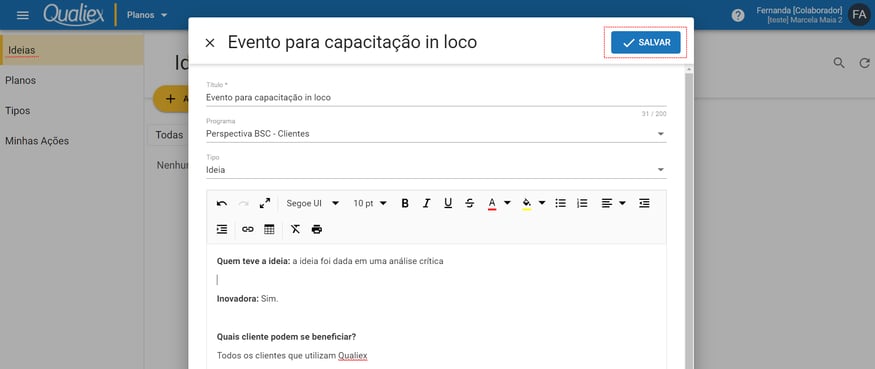Clear text formatting

click(295, 229)
